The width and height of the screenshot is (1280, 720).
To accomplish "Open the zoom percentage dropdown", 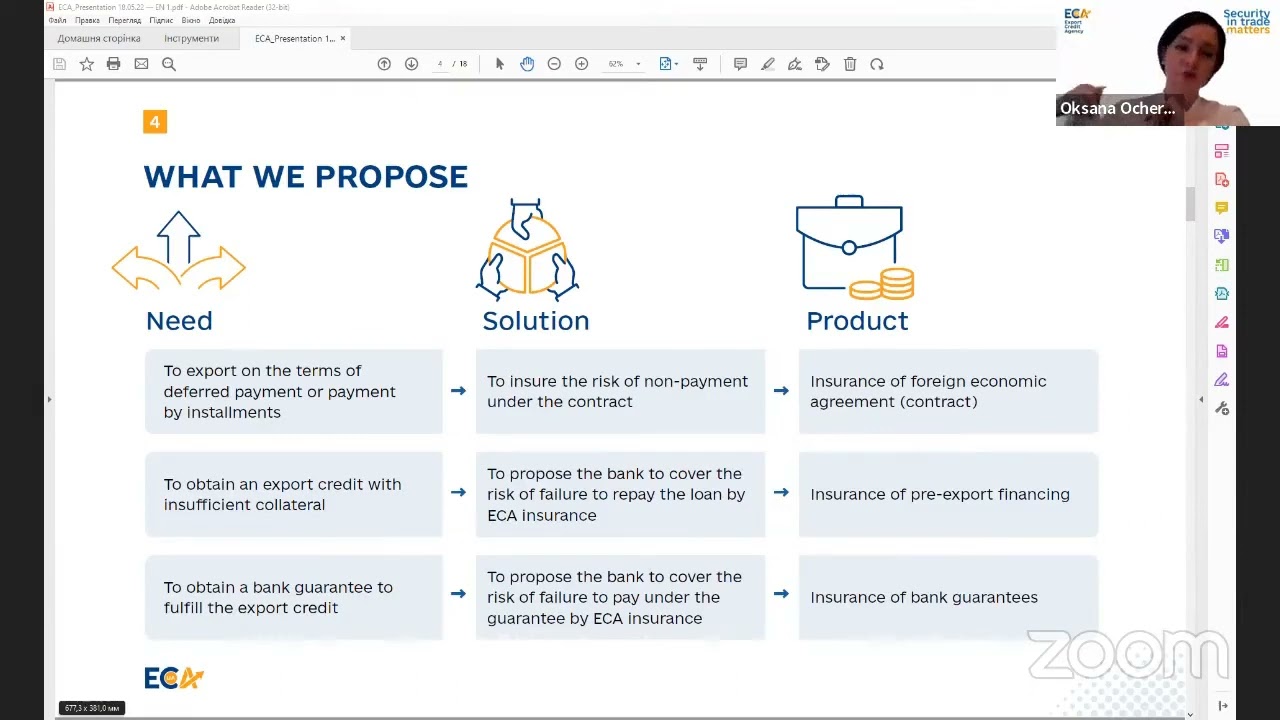I will click(638, 64).
